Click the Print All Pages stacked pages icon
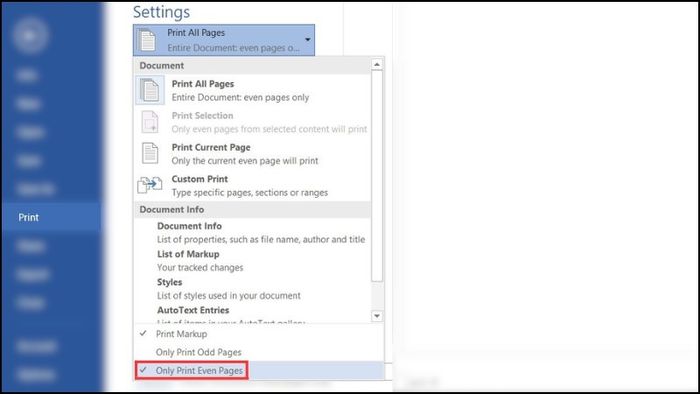The width and height of the screenshot is (700, 394). 150,90
